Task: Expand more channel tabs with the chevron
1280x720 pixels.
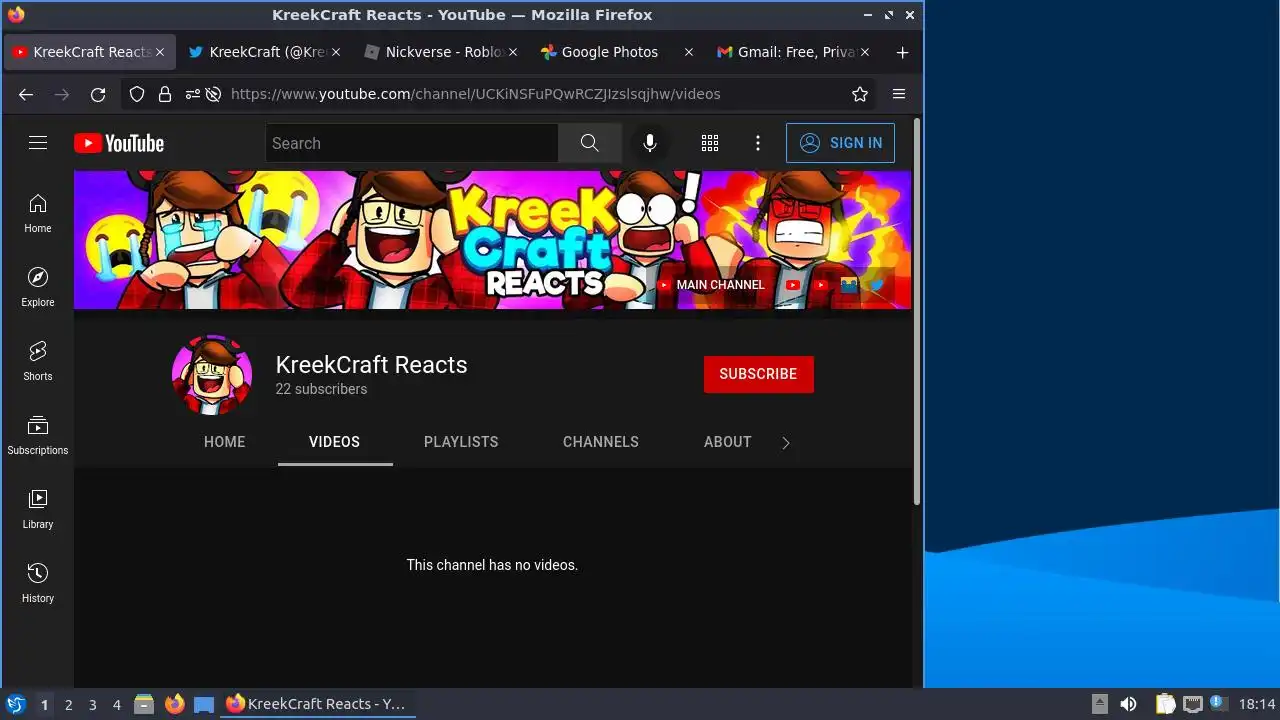Action: [x=785, y=443]
